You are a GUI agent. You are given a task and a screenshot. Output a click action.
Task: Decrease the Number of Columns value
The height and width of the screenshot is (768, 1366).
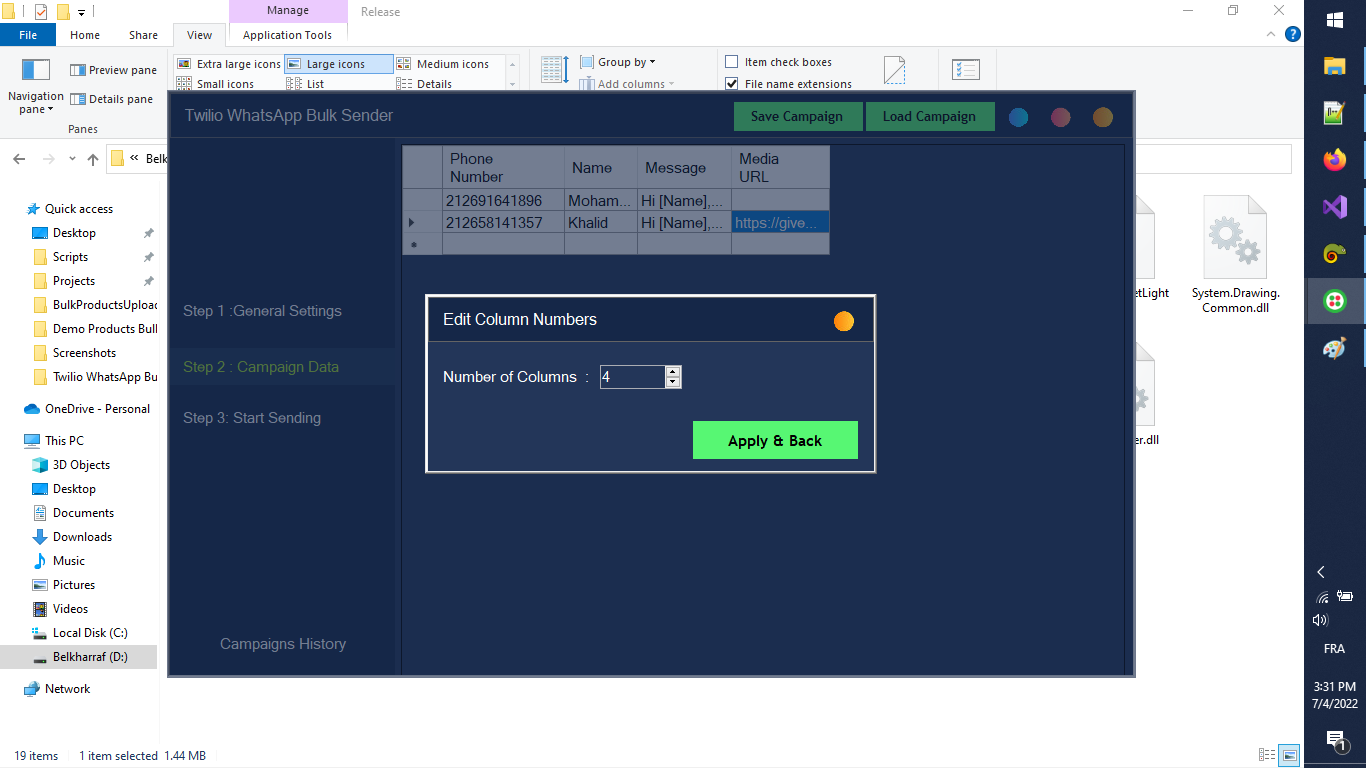tap(673, 382)
